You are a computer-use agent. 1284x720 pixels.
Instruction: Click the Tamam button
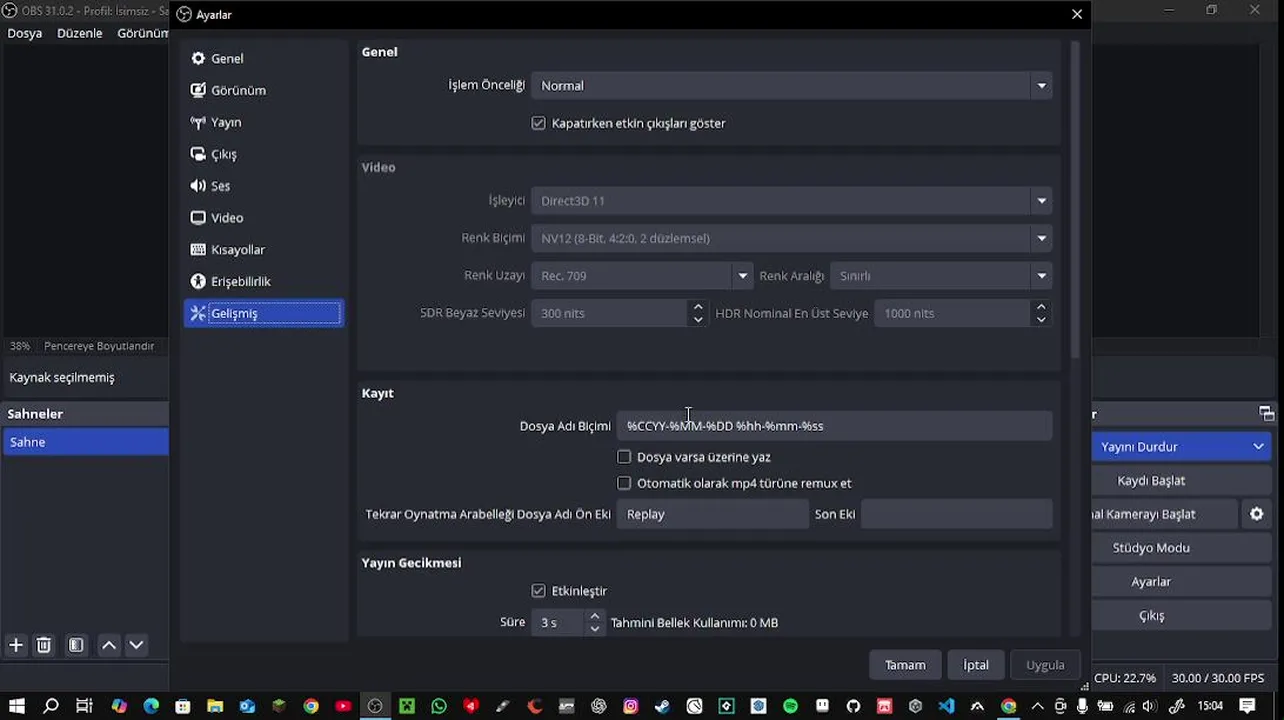pos(905,665)
